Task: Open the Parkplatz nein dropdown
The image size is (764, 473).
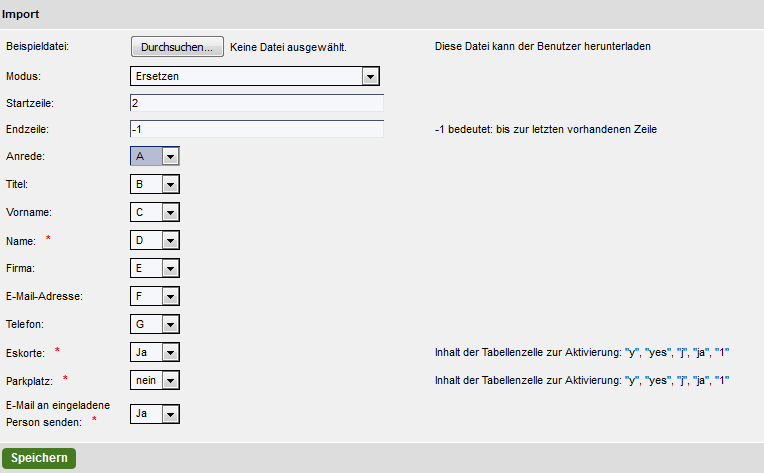Action: (155, 380)
